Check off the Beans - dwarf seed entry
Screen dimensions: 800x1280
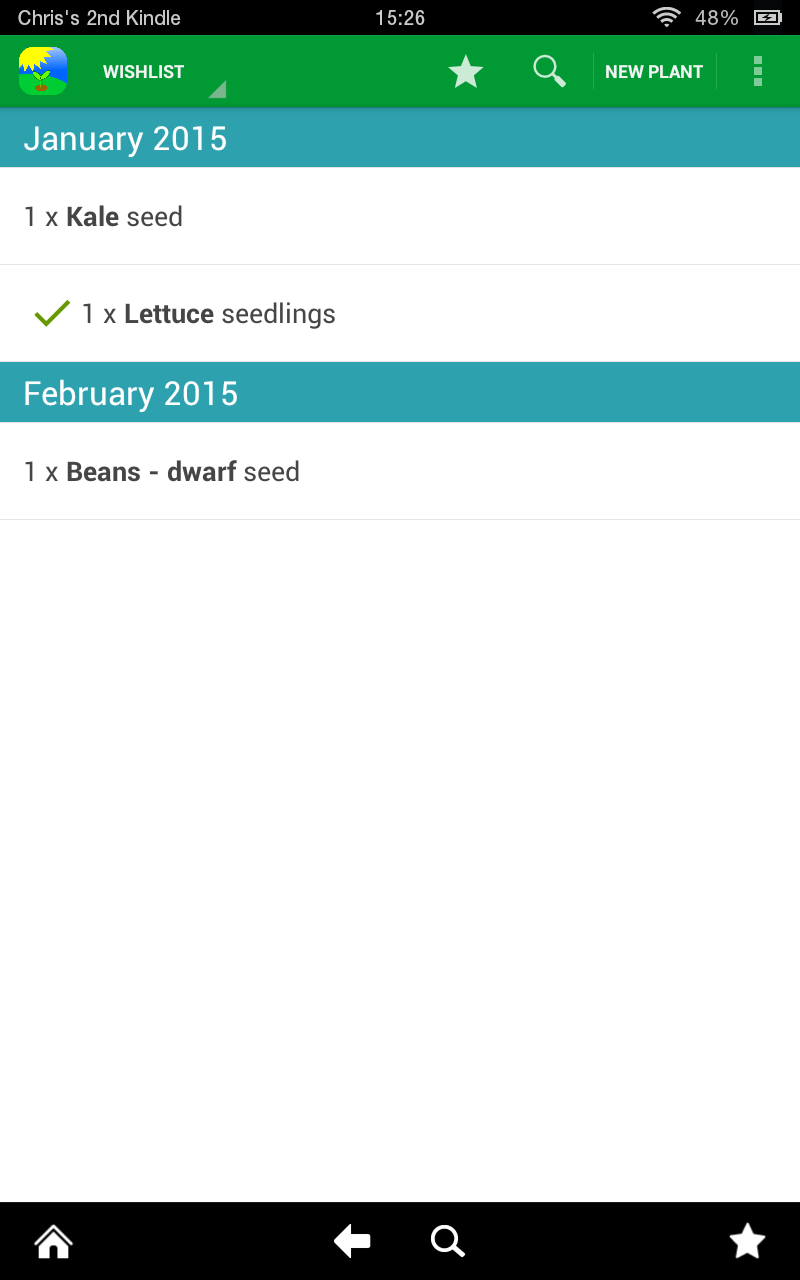[x=400, y=471]
